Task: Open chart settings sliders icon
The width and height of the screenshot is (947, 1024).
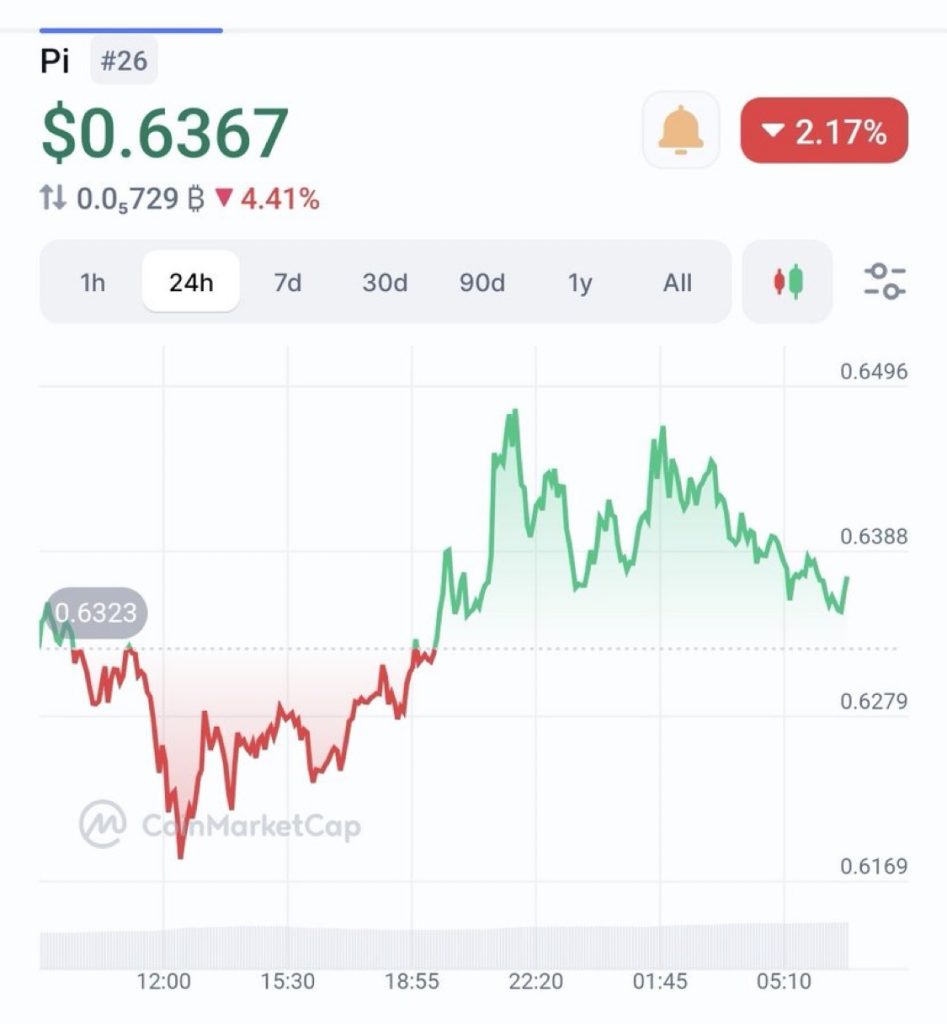Action: (884, 281)
